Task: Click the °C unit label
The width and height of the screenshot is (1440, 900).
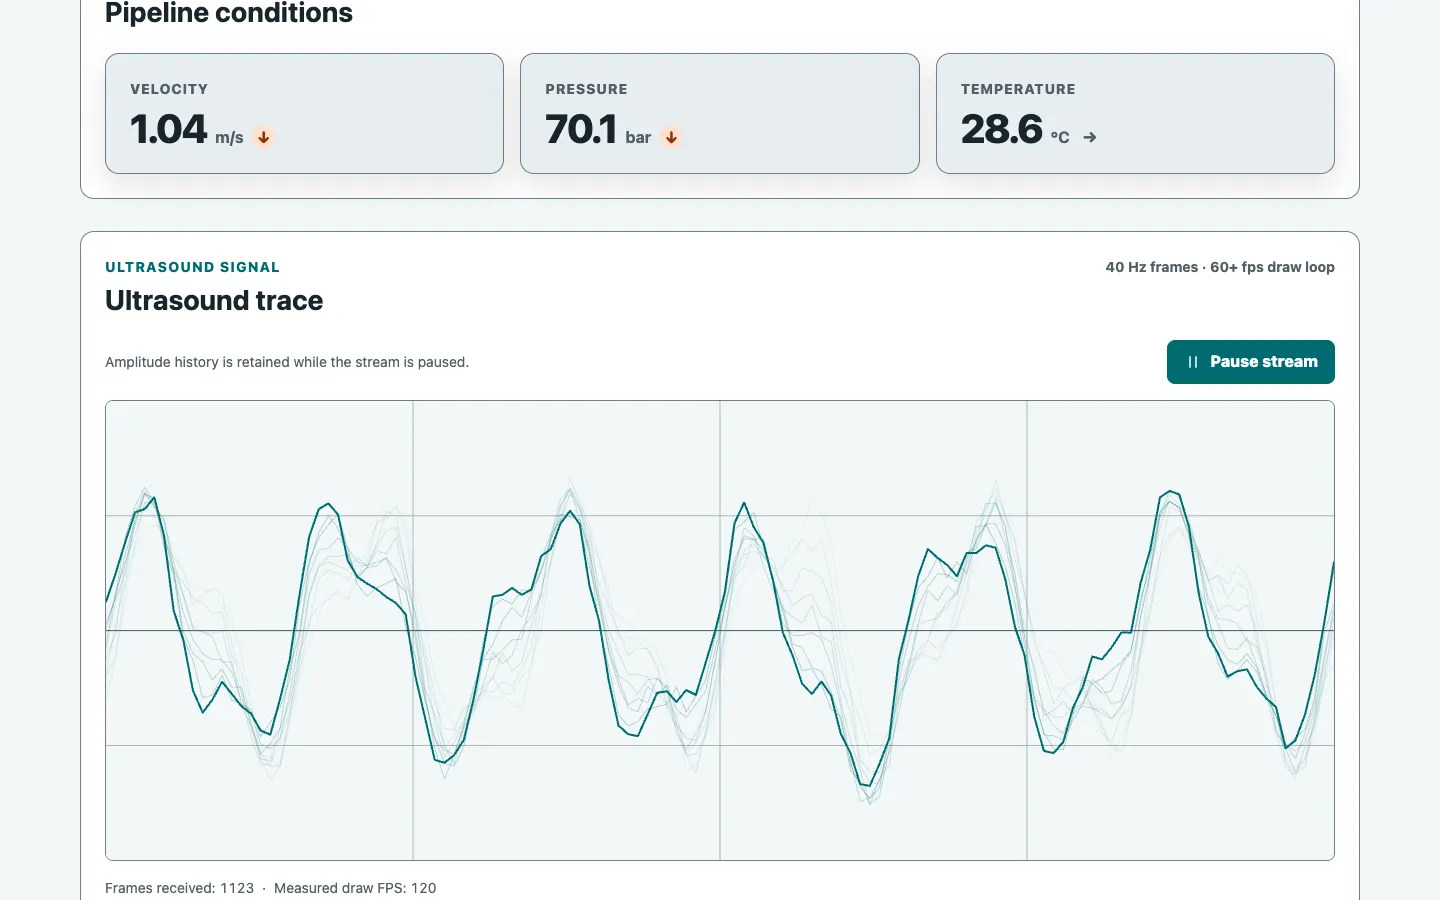Action: [1060, 138]
